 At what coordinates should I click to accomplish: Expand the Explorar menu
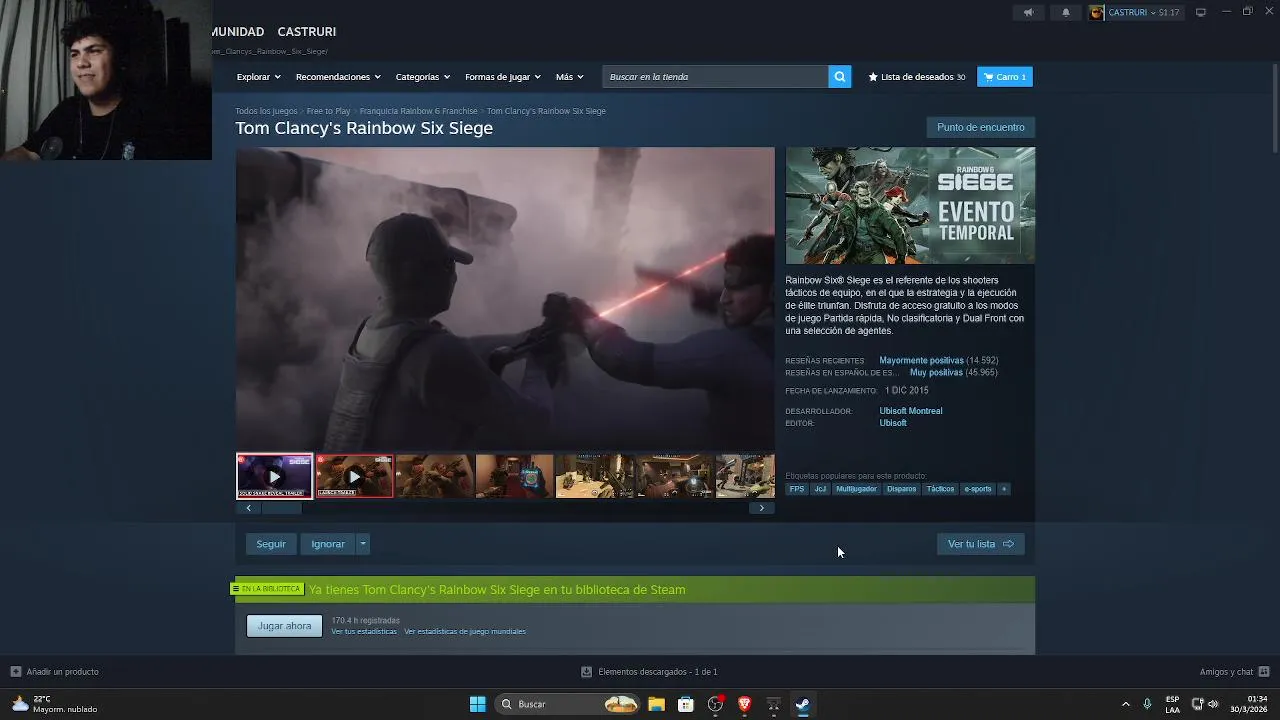[x=258, y=77]
